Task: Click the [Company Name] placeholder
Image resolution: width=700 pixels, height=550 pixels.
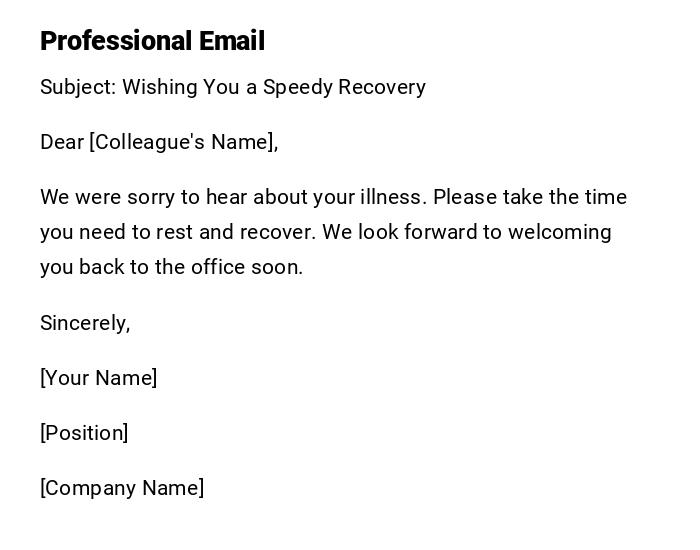Action: click(122, 488)
